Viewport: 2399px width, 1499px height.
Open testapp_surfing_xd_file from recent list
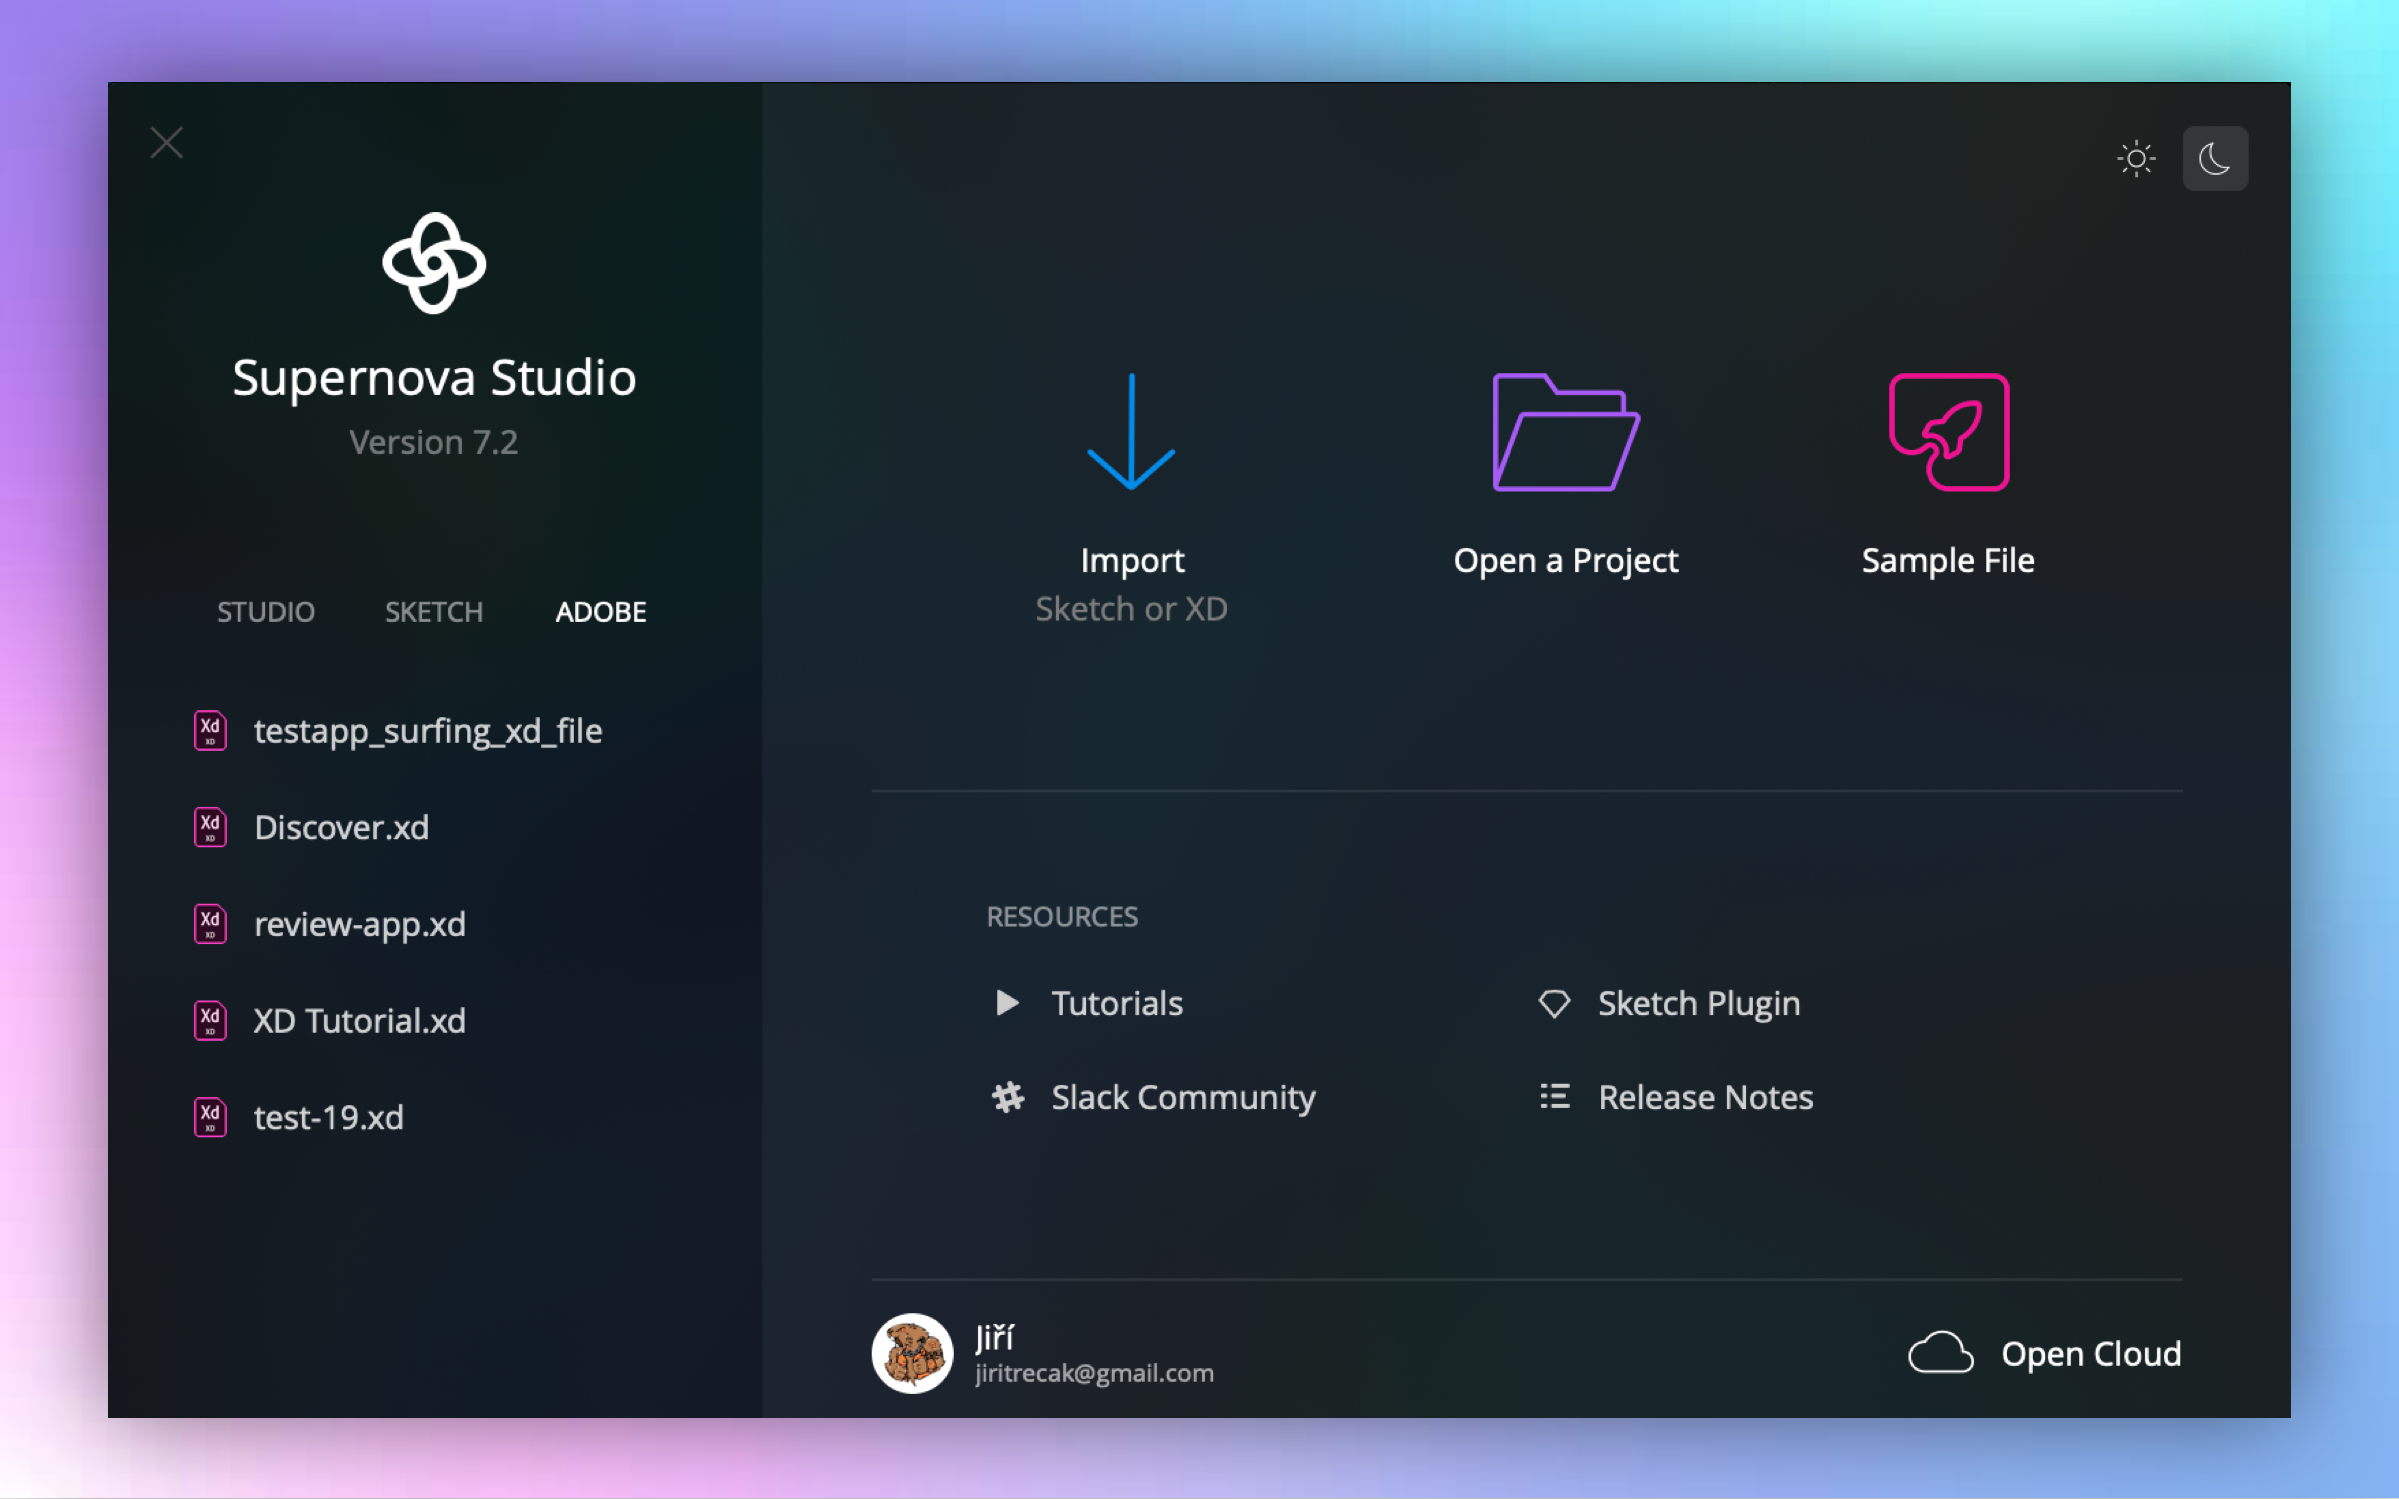tap(427, 731)
